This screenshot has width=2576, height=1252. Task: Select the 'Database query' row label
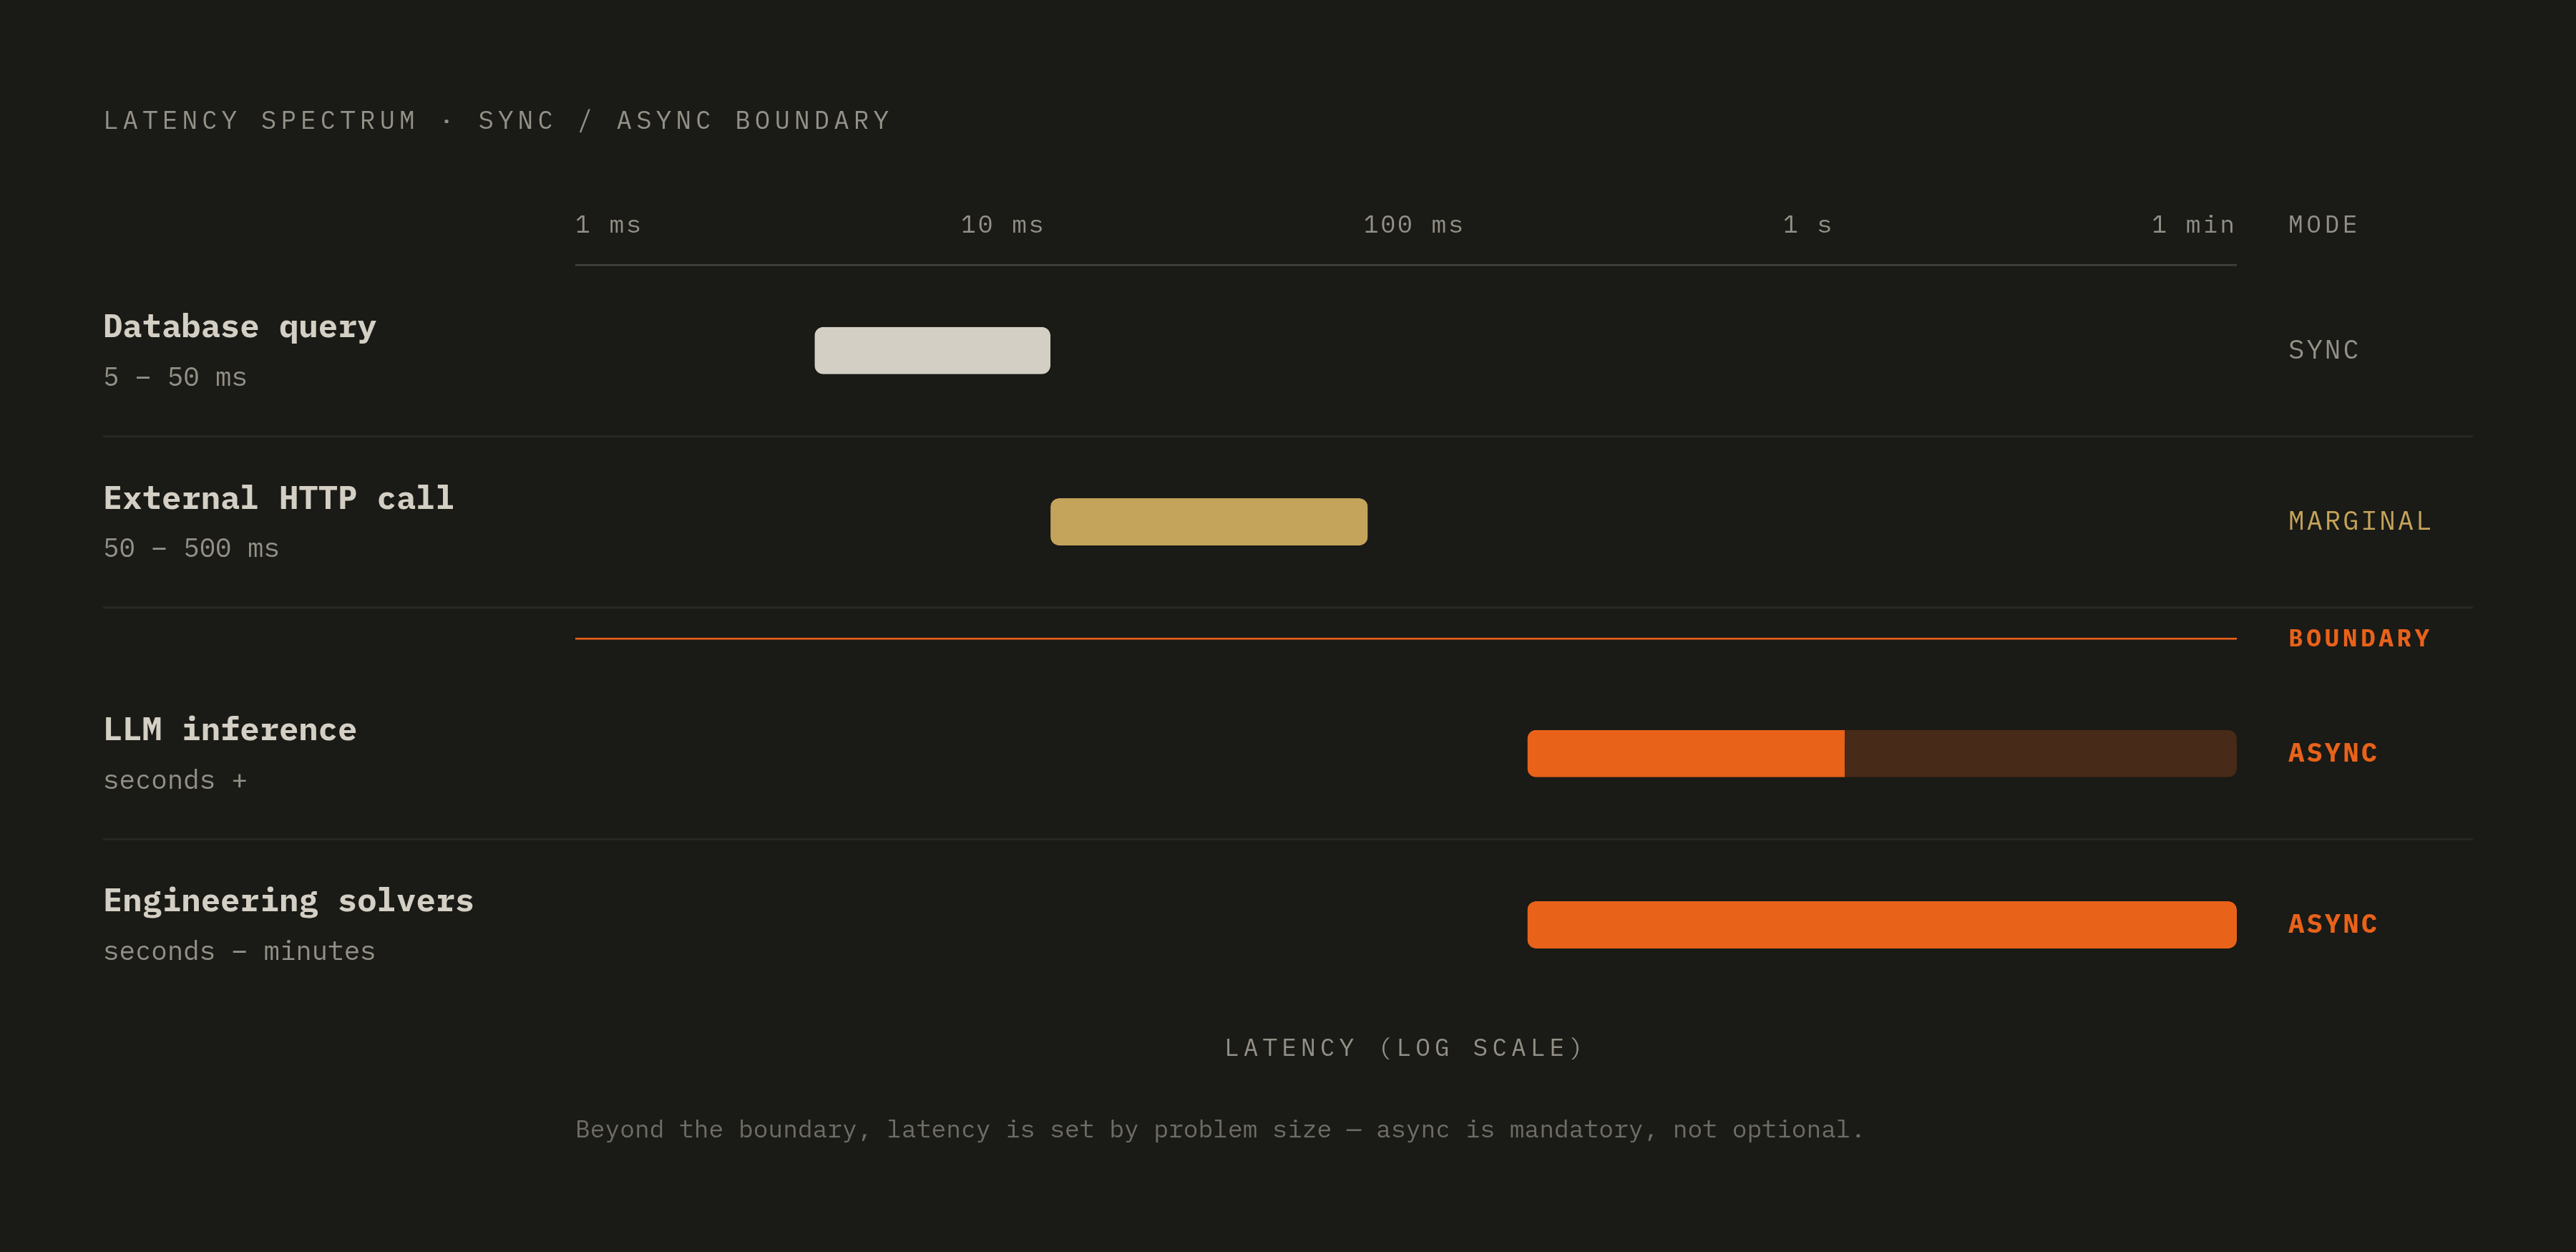[x=240, y=327]
